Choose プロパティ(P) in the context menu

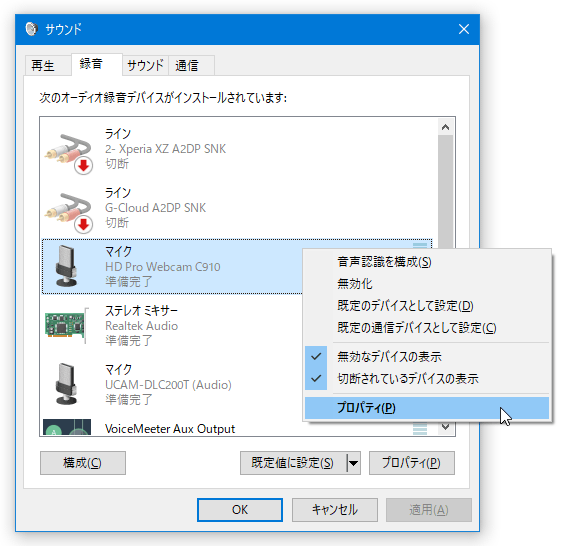(x=427, y=408)
